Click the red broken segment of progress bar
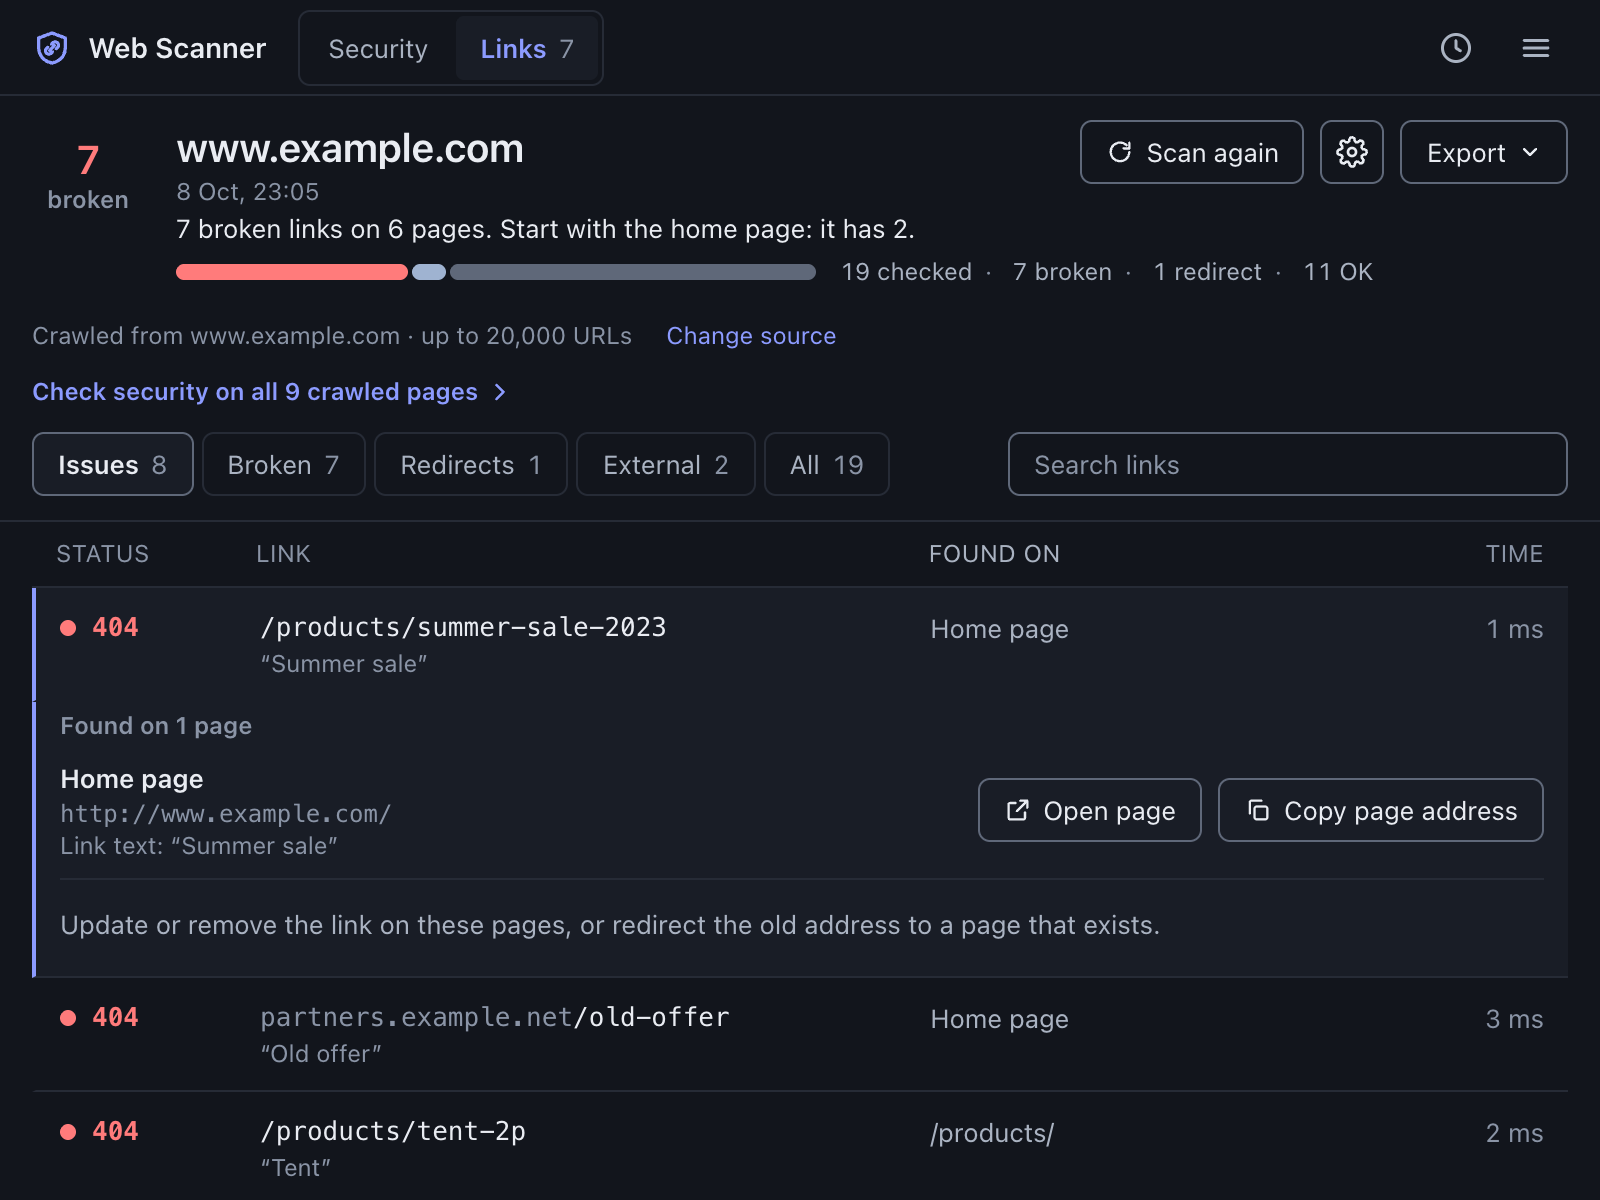Viewport: 1600px width, 1200px height. [292, 272]
